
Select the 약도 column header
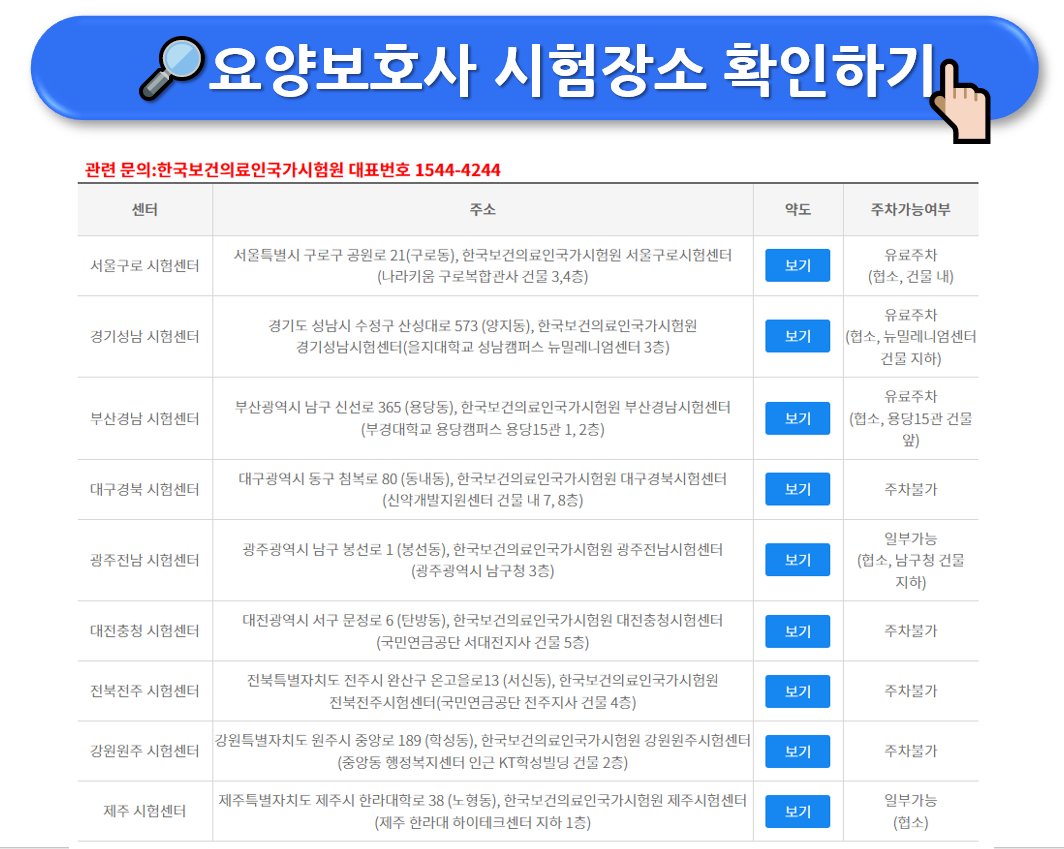tap(797, 210)
